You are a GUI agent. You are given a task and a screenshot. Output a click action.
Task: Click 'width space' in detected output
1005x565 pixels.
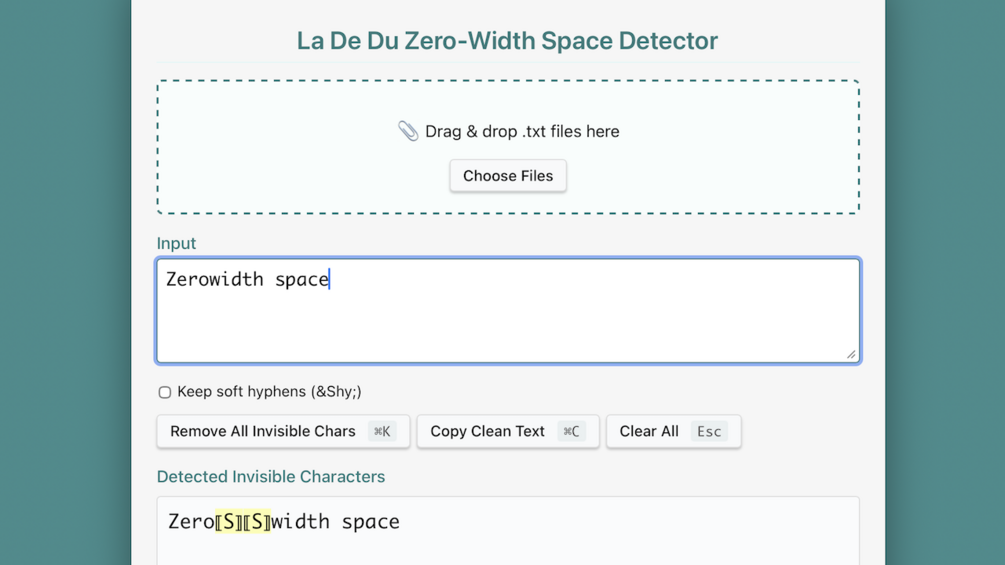click(x=335, y=522)
